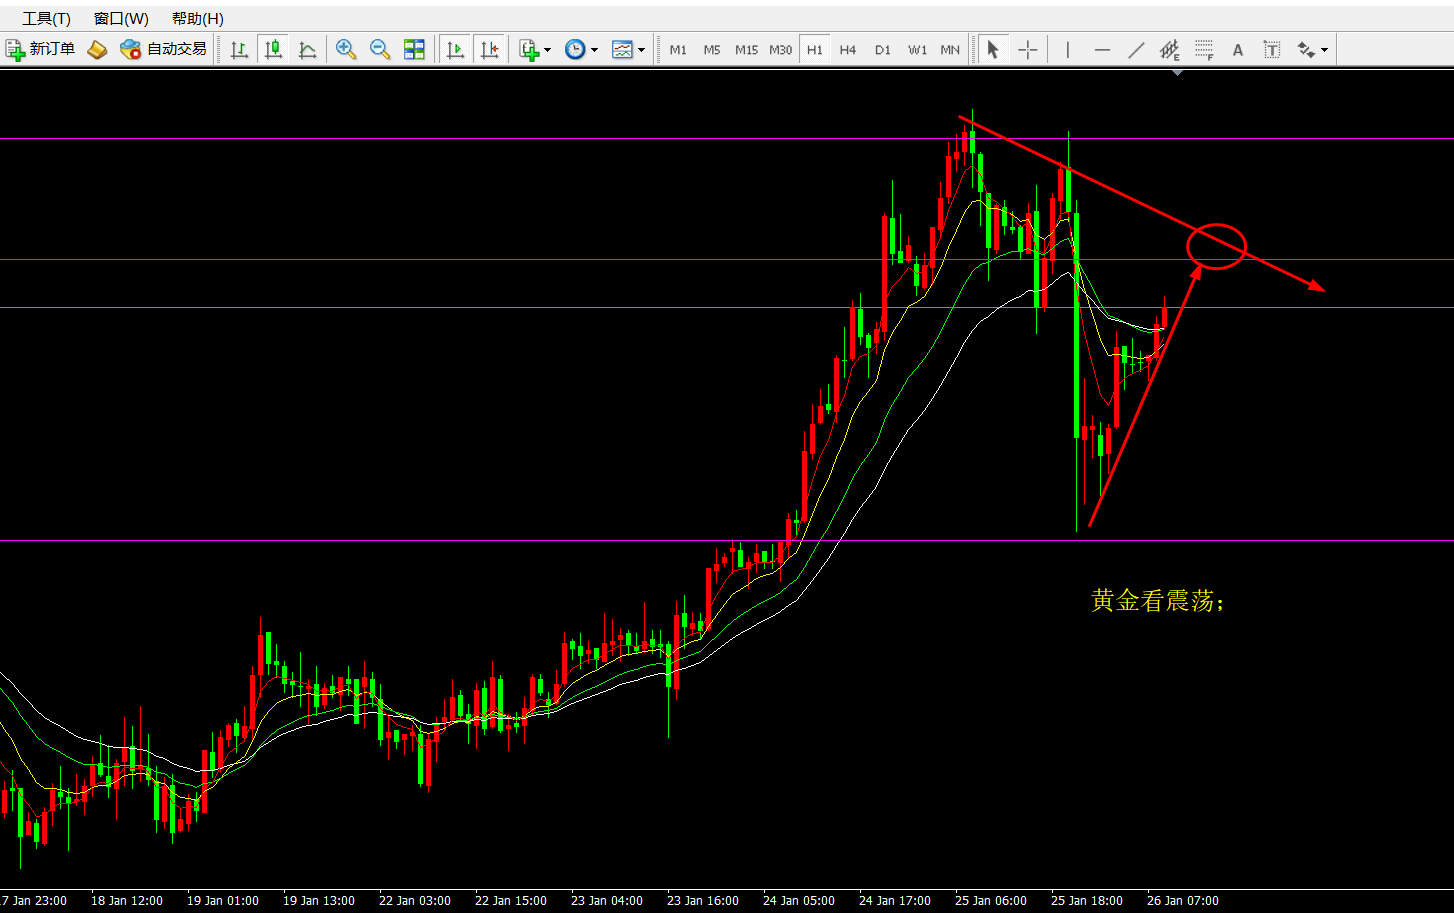1454x913 pixels.
Task: Toggle chart auto scroll icon
Action: point(455,49)
